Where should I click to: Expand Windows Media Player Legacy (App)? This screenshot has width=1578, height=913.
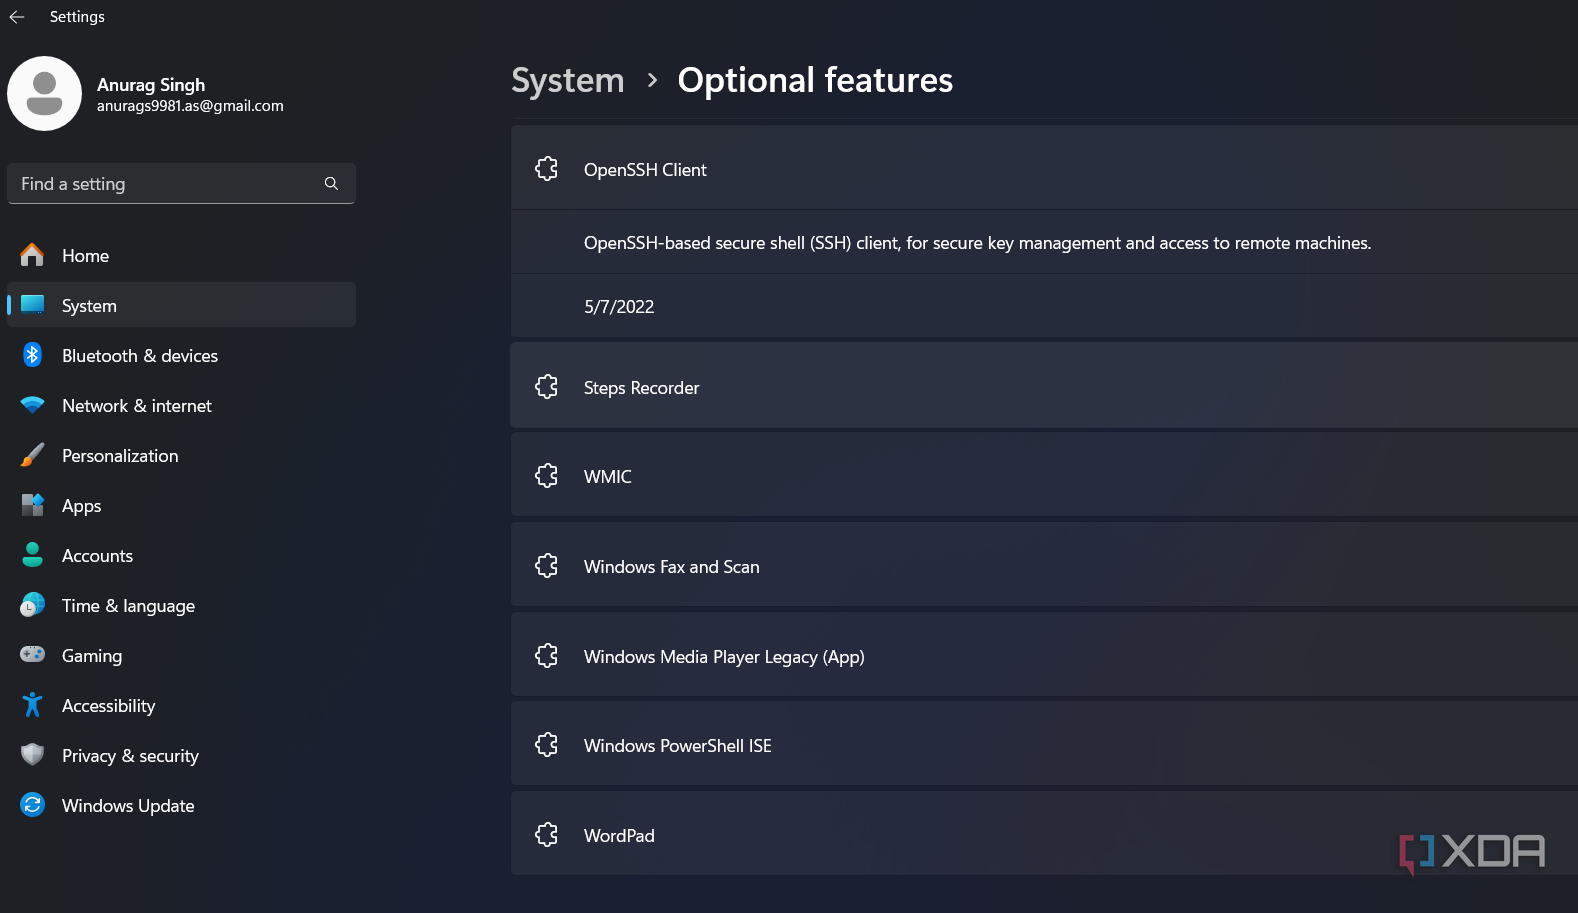(x=1044, y=655)
